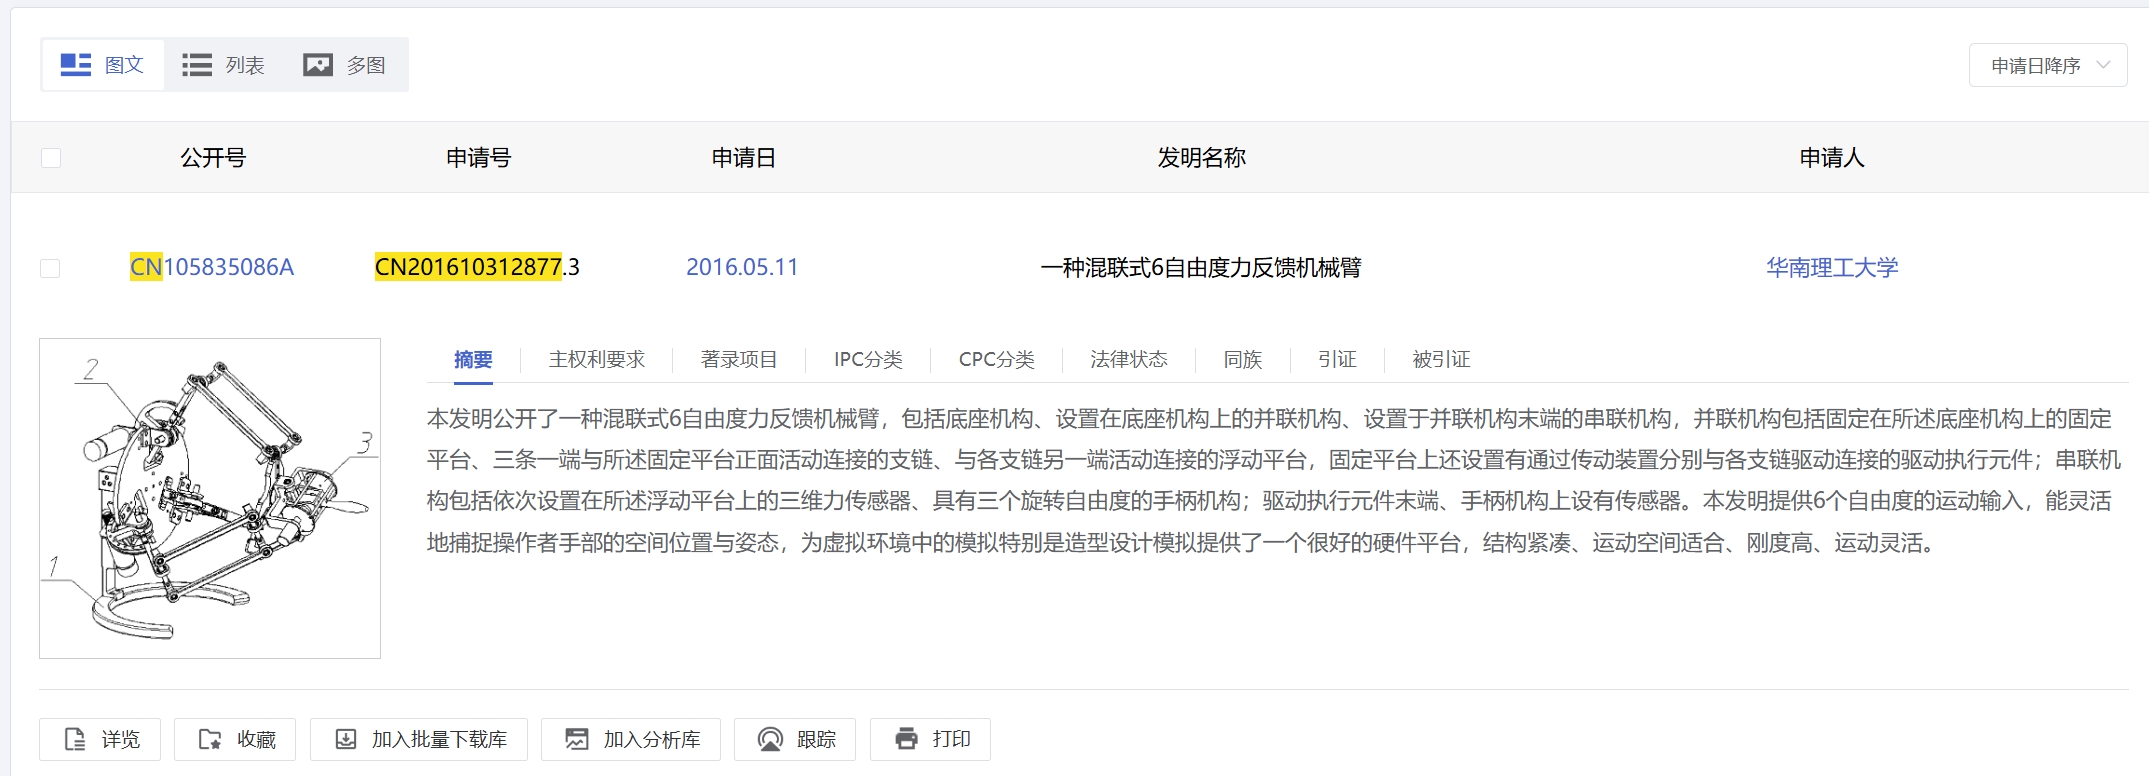Select the 著录项目 tab
Viewport: 2149px width, 776px height.
(739, 359)
